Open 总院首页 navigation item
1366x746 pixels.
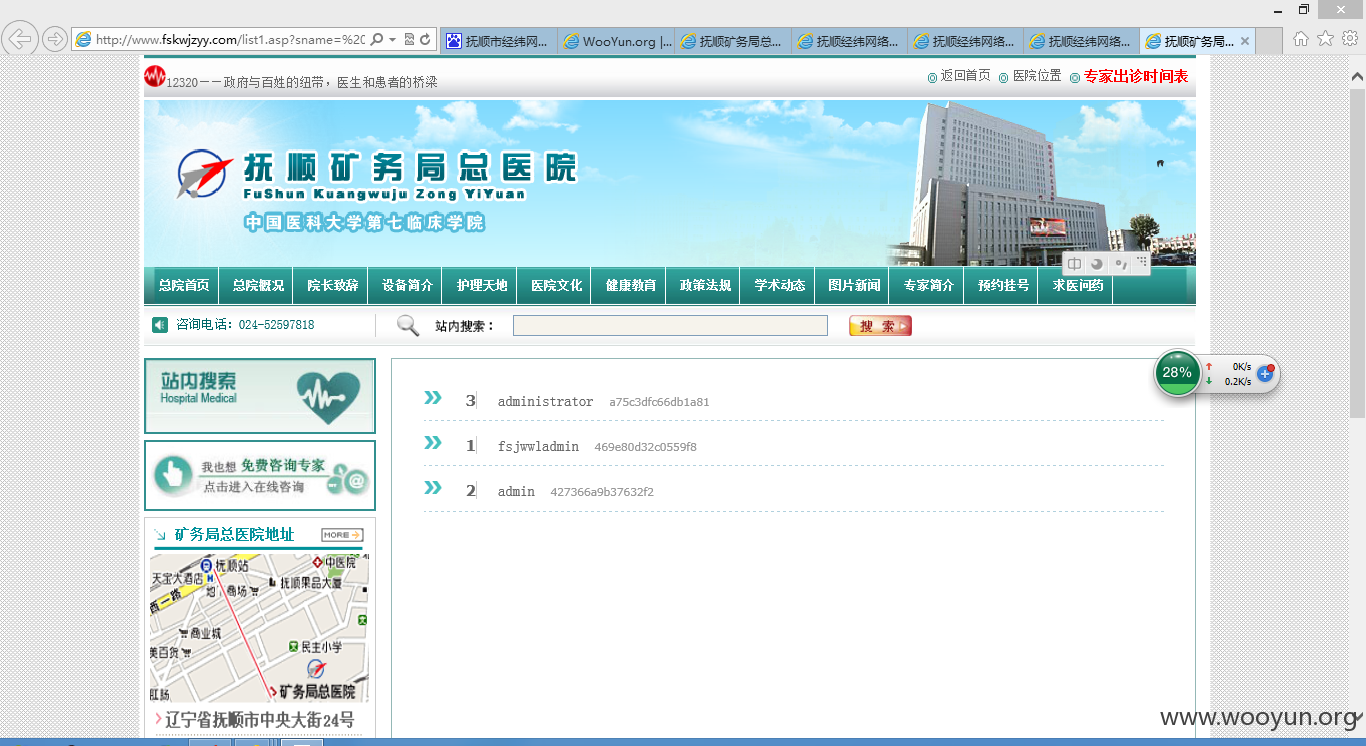click(x=184, y=285)
